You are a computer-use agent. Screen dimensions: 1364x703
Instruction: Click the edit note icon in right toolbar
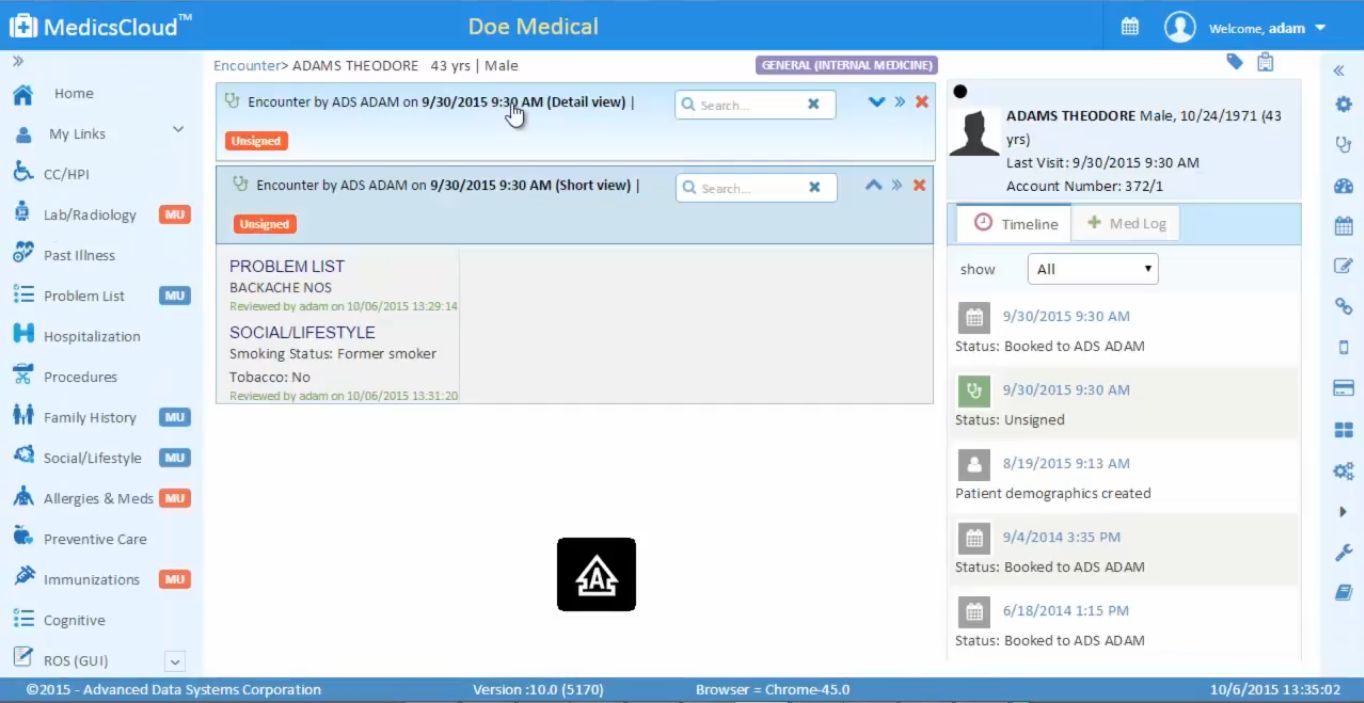[1343, 266]
